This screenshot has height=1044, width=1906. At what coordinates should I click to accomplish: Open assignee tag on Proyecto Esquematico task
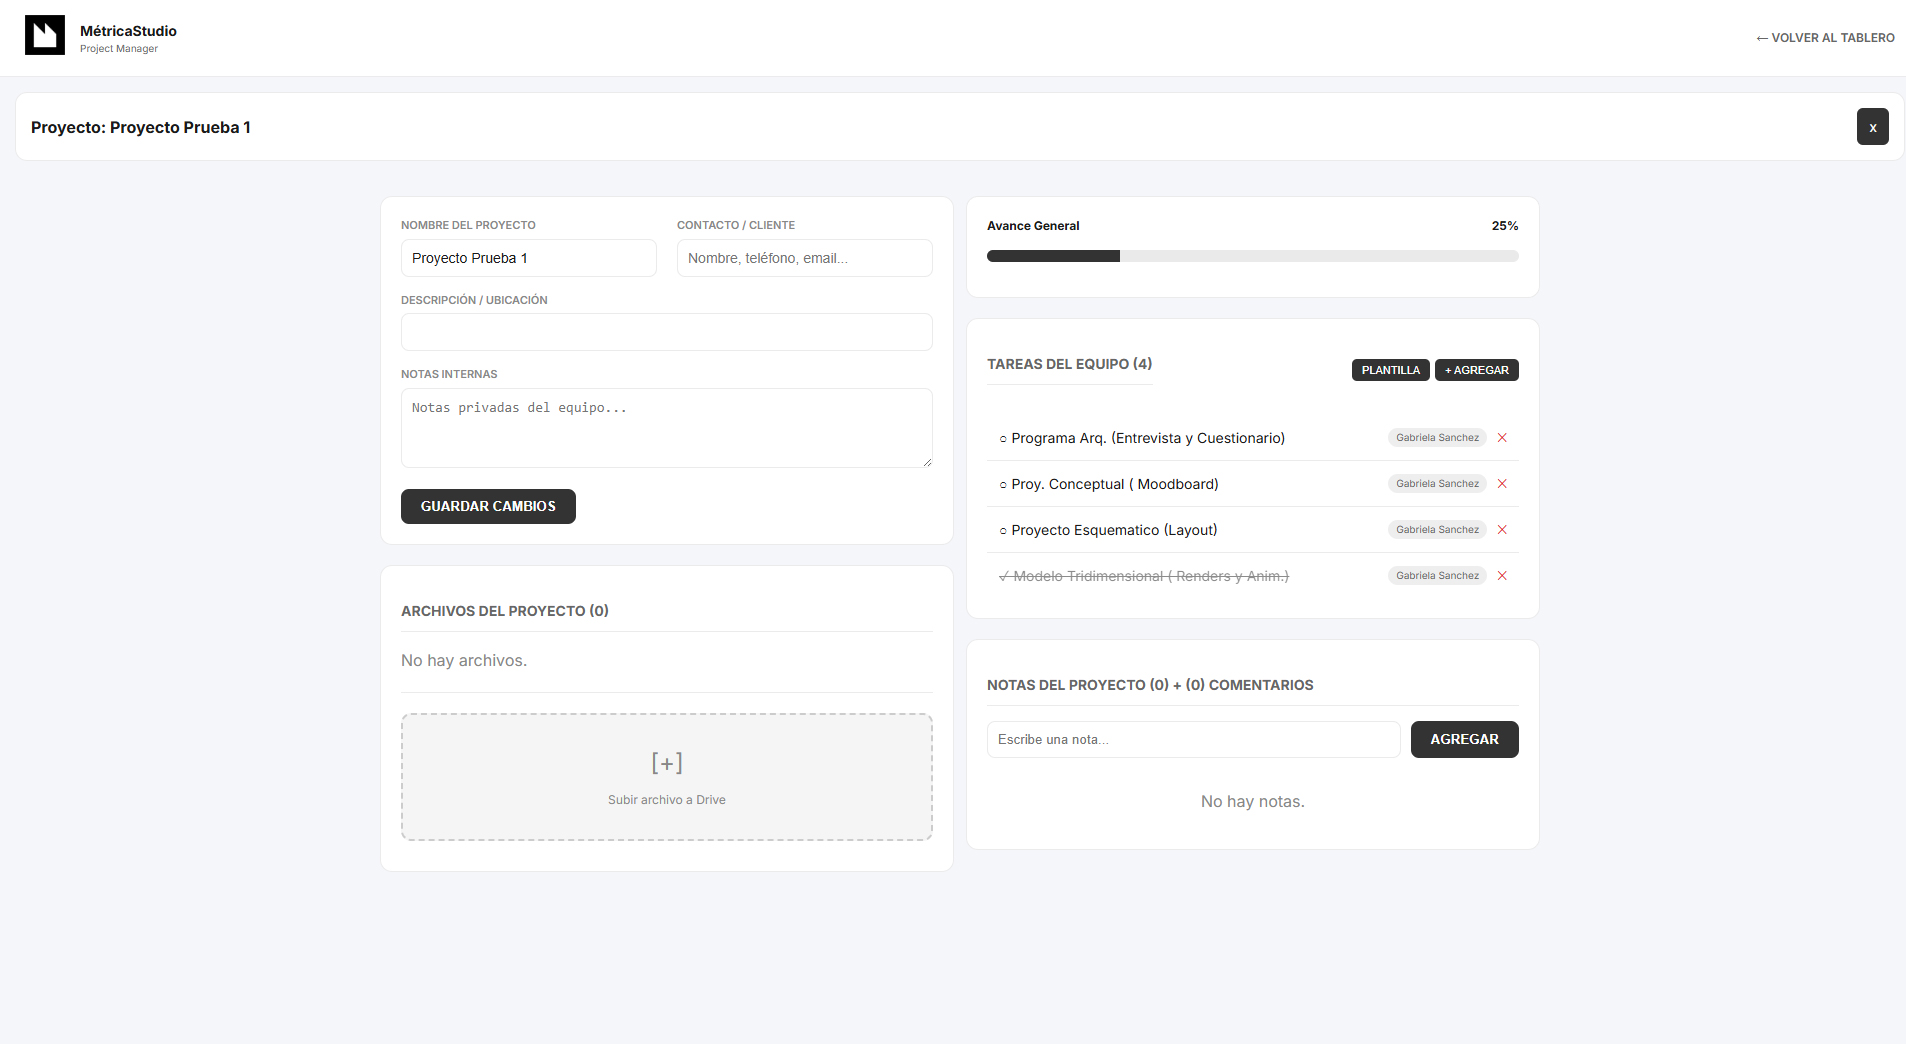click(x=1437, y=530)
